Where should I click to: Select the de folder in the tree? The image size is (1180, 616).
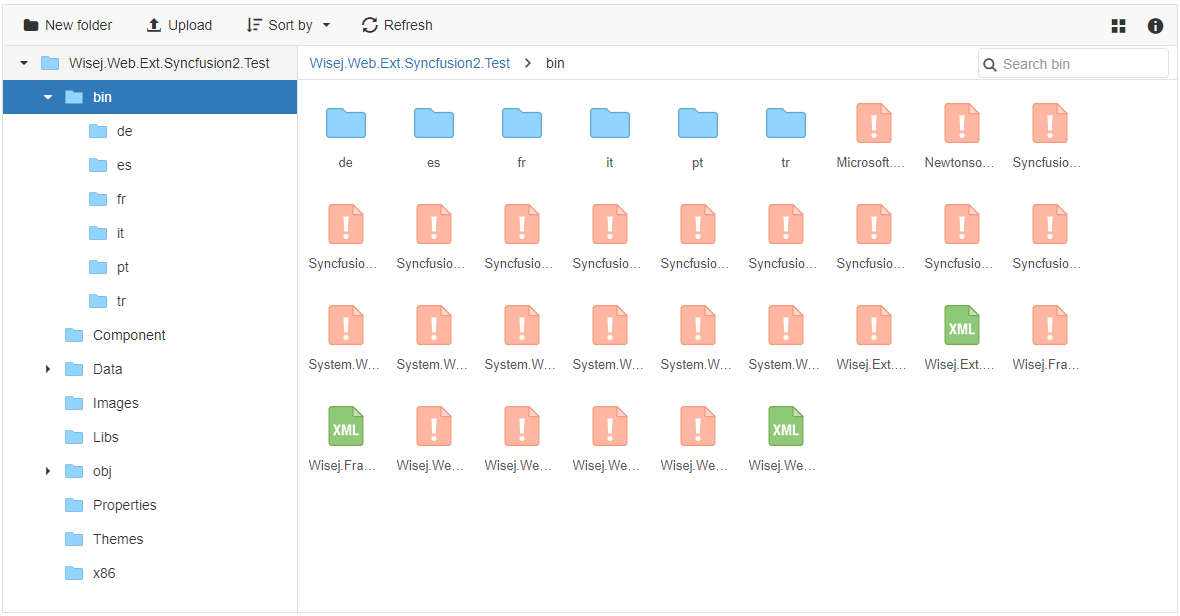(x=150, y=131)
